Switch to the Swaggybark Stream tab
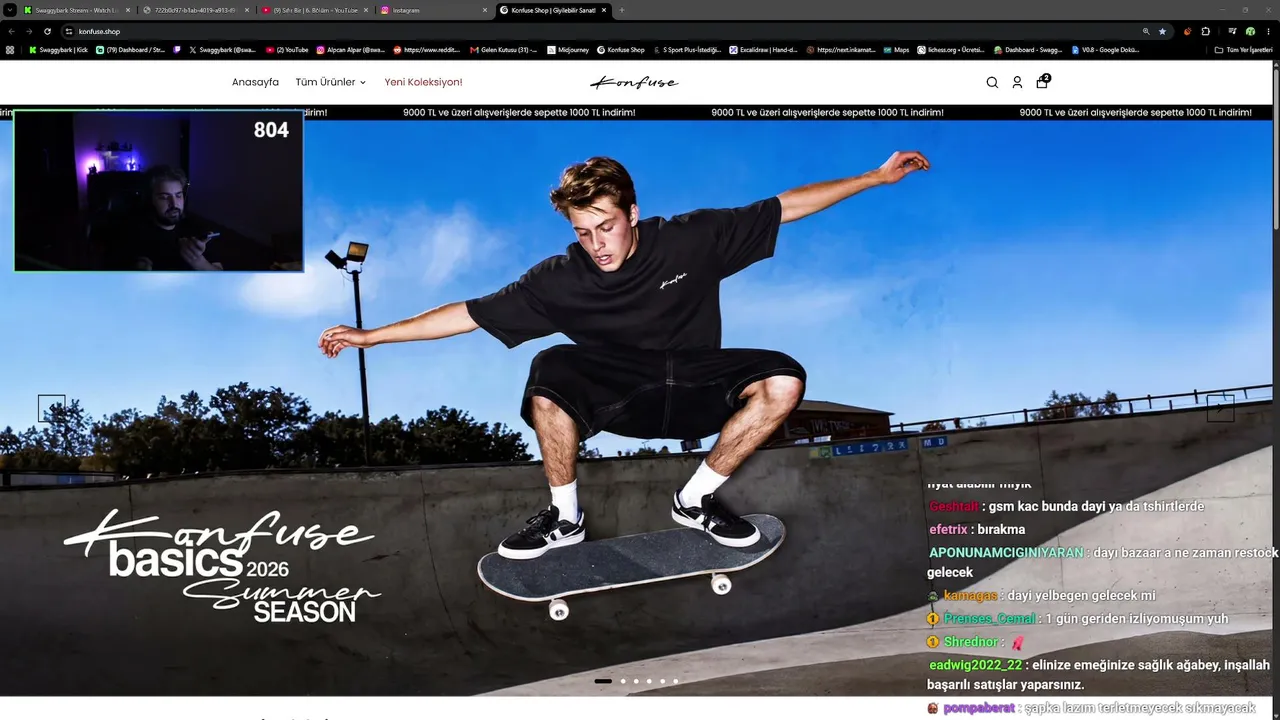The height and width of the screenshot is (720, 1280). point(77,10)
